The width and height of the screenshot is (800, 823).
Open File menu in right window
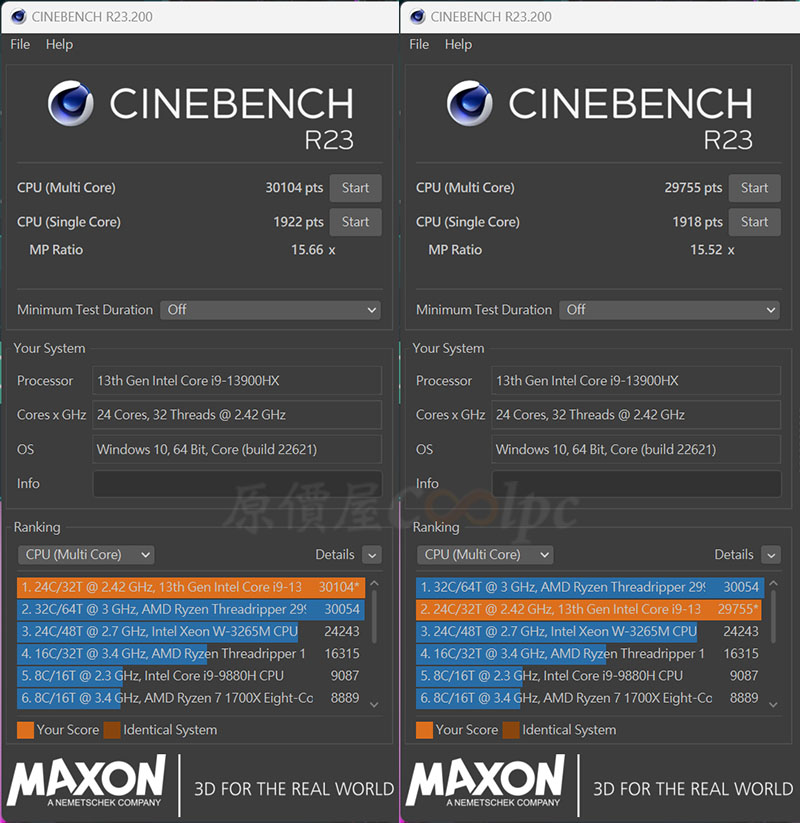coord(419,45)
